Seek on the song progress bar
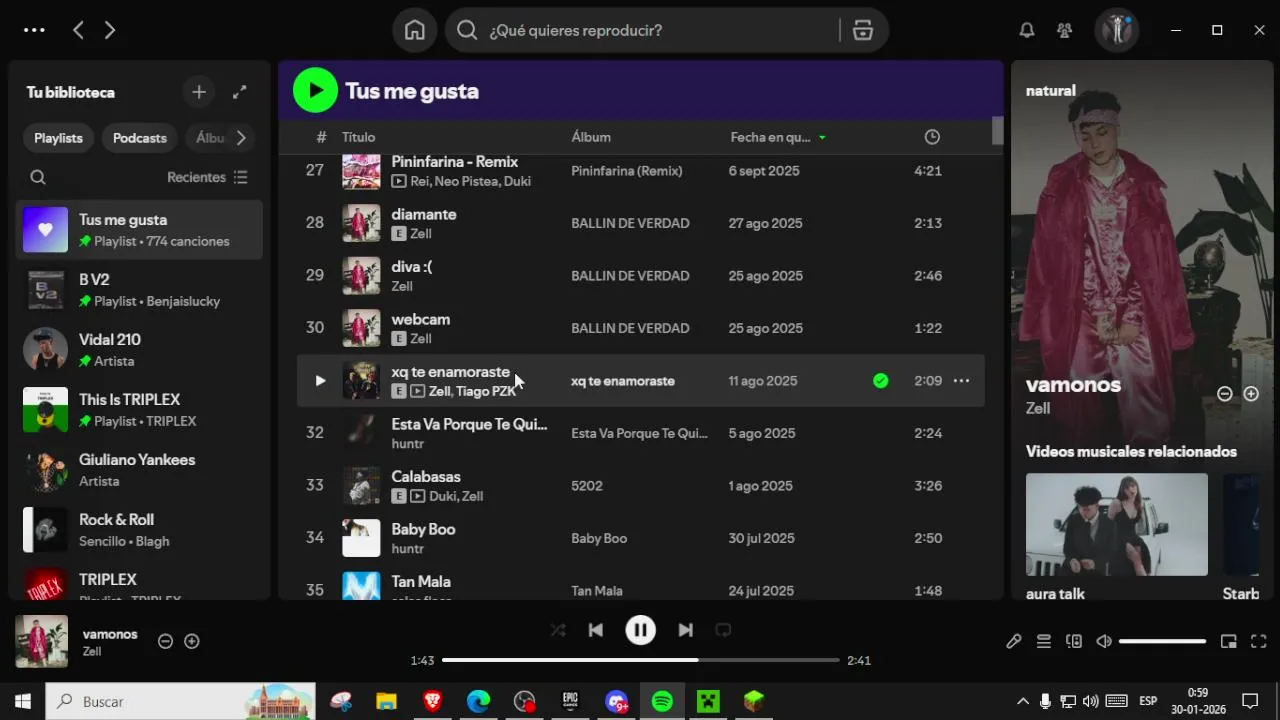The image size is (1280, 720). [x=641, y=660]
